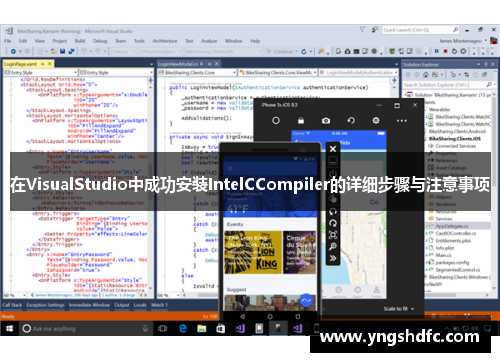Open the Architecture menu

[x=165, y=41]
